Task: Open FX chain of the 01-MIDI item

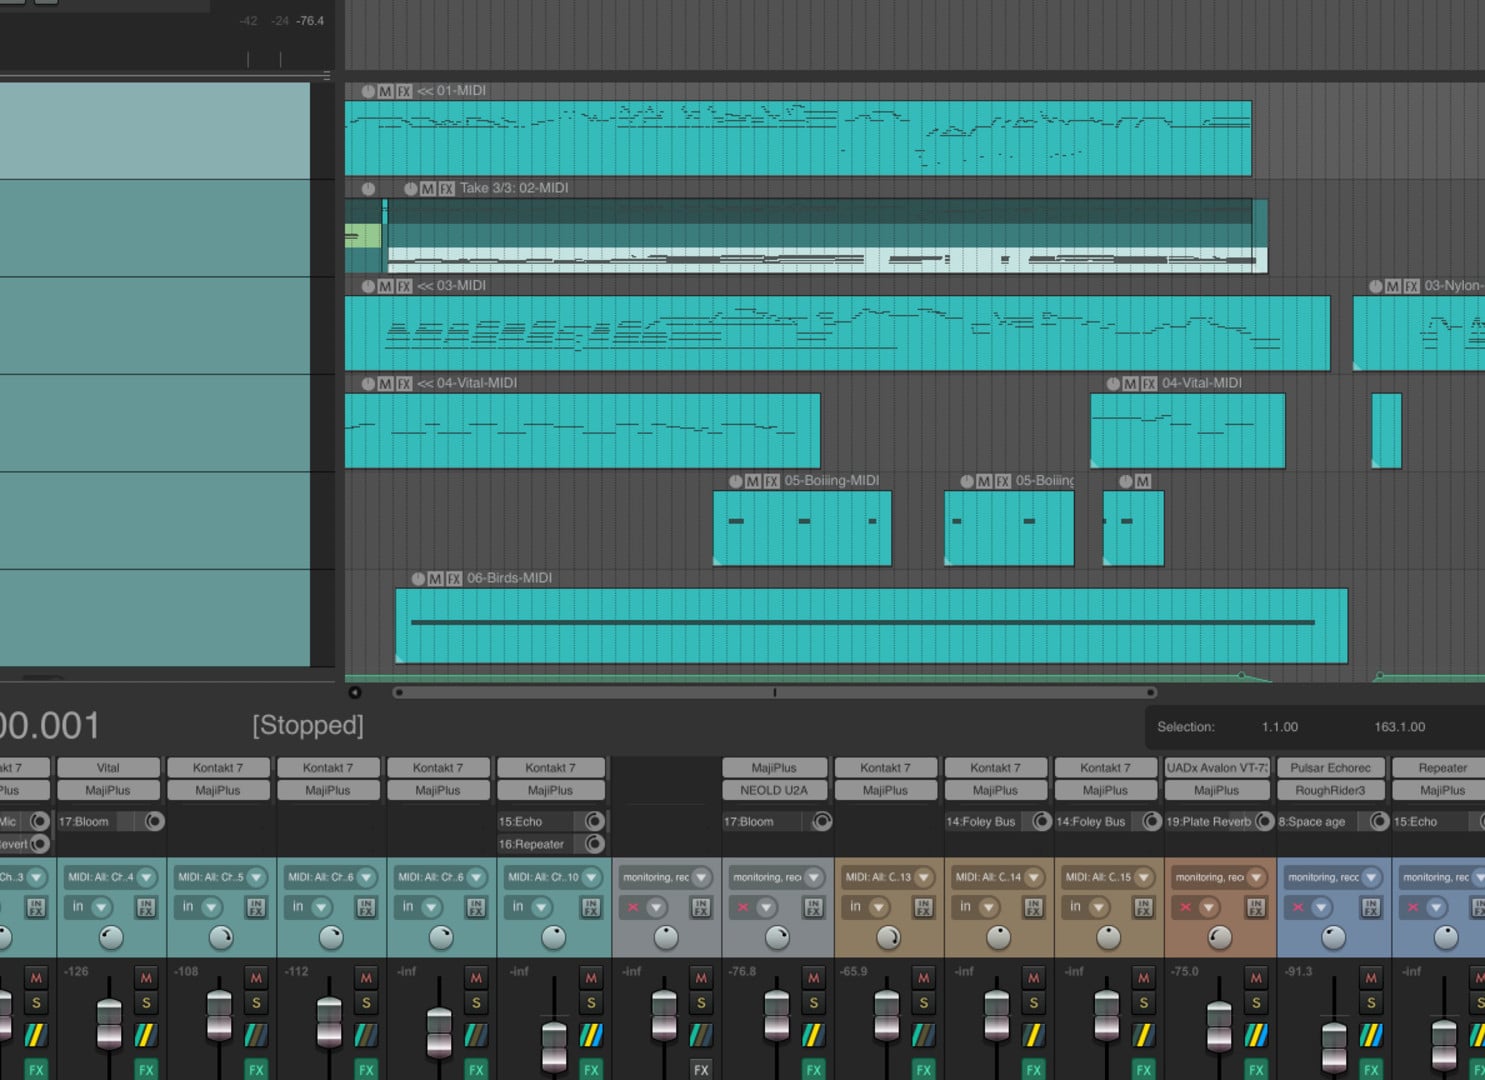Action: [404, 91]
